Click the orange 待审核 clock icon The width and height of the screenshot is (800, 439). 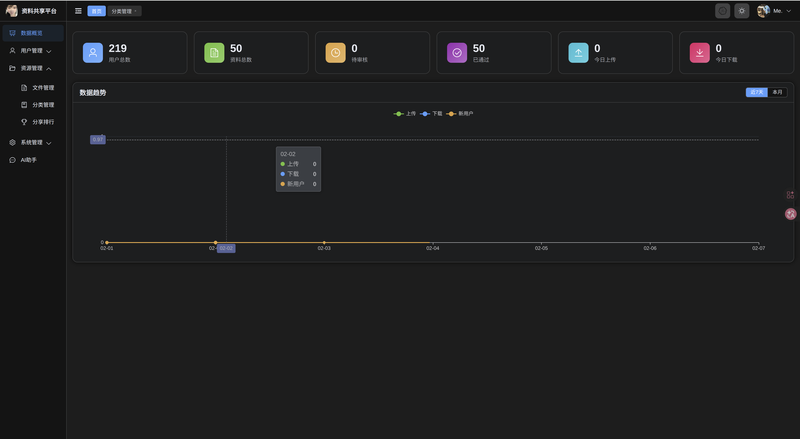click(x=336, y=52)
